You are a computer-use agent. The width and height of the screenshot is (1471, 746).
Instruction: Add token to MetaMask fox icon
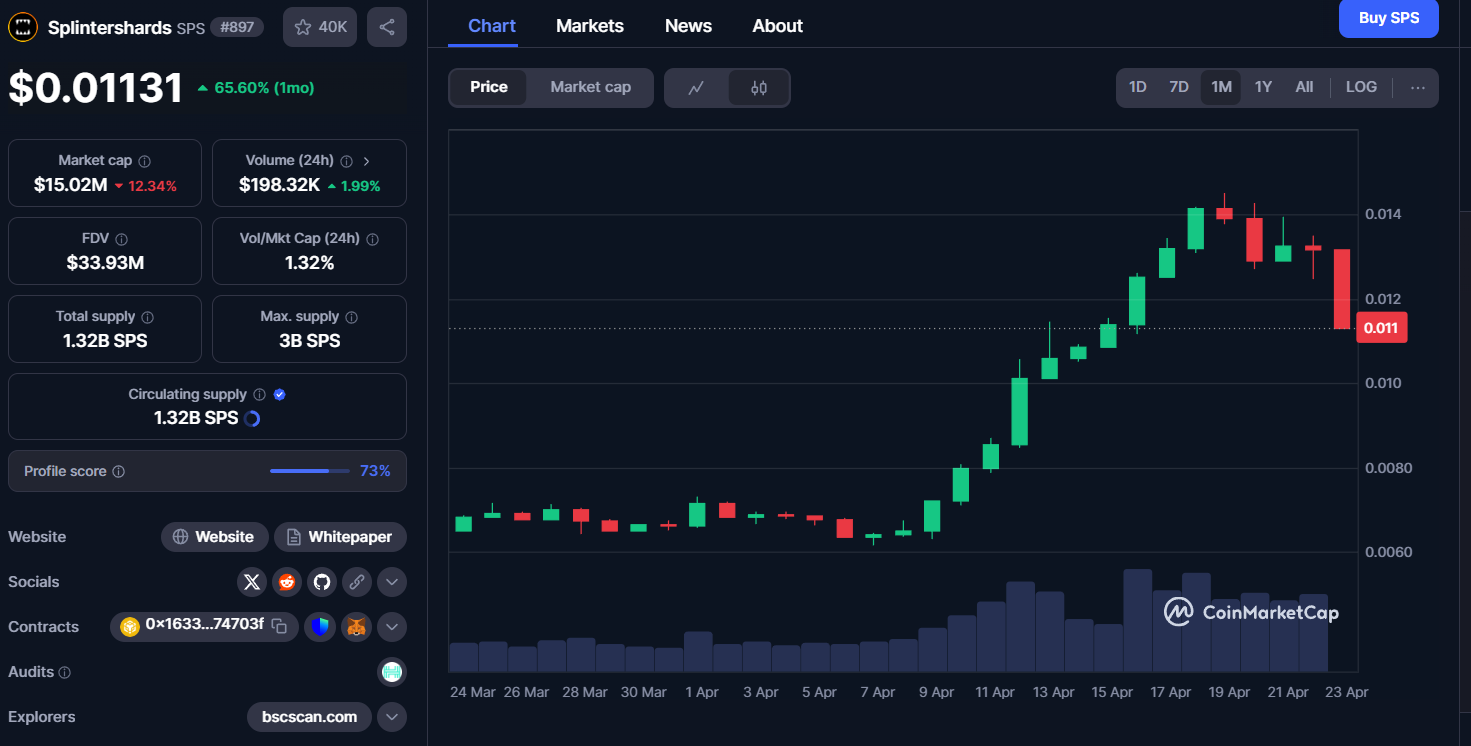(x=357, y=627)
